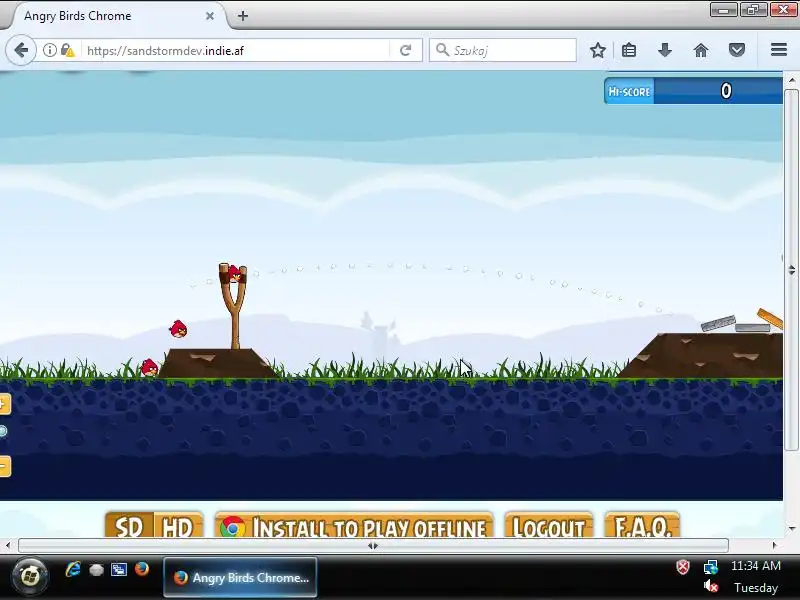Click the red bird waiting on the grass

[x=149, y=367]
